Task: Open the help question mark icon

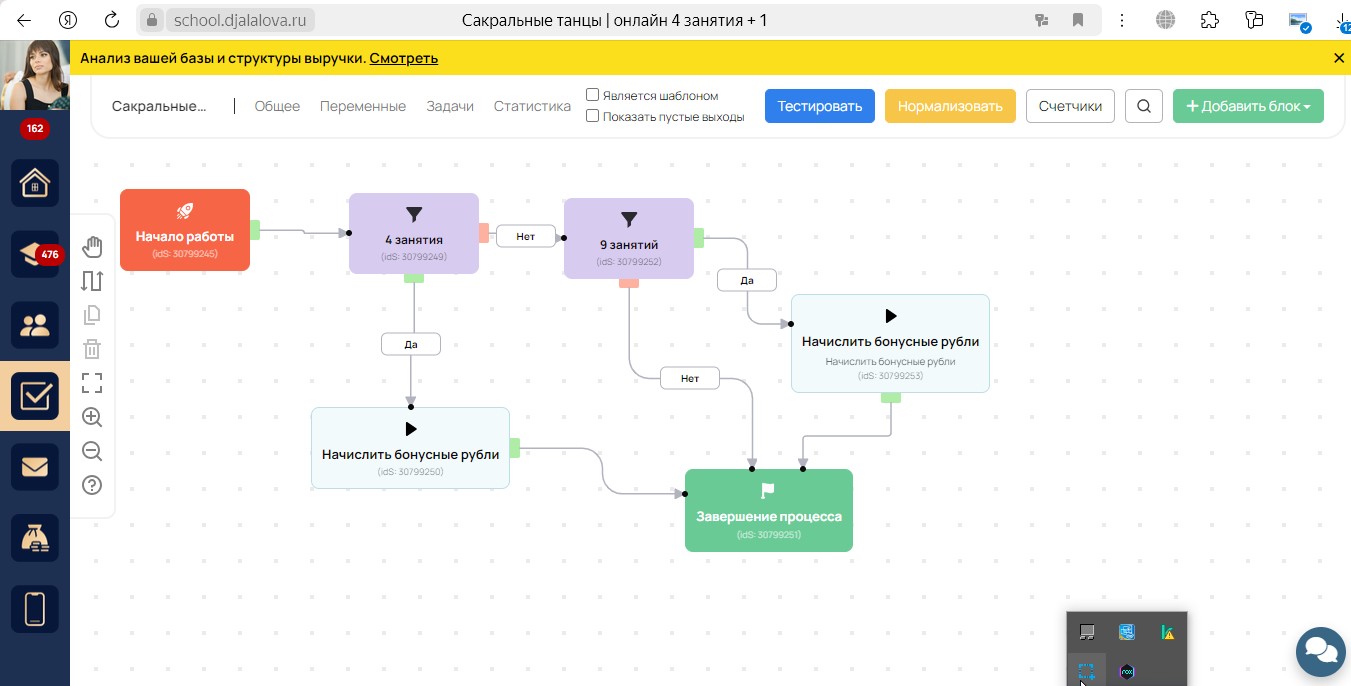Action: [x=92, y=486]
